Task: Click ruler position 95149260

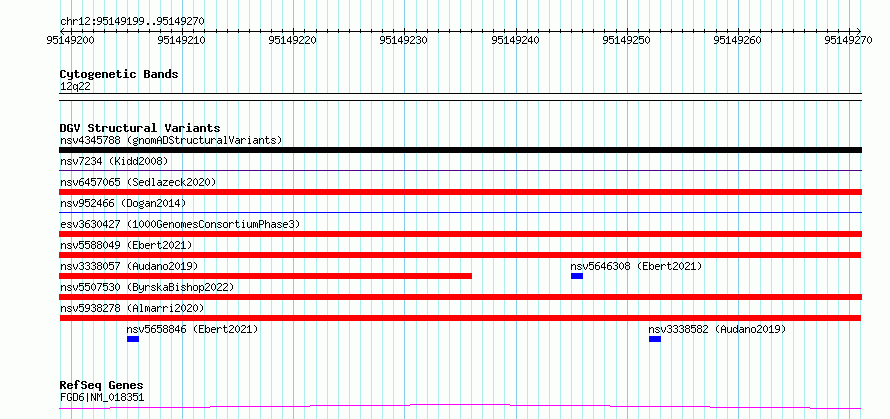Action: (737, 40)
